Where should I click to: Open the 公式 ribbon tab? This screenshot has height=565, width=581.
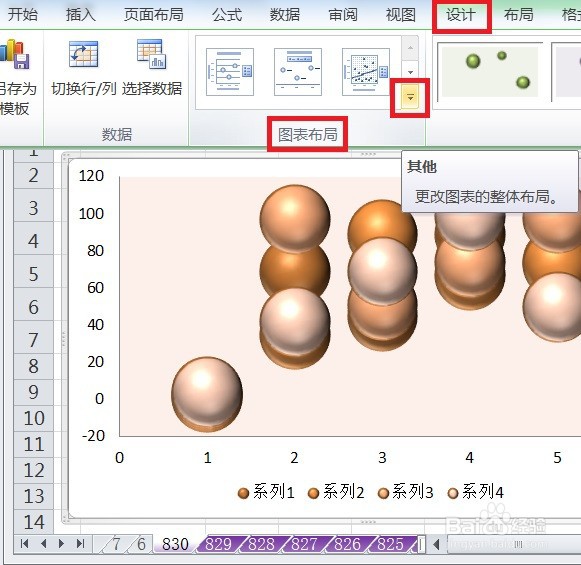pos(227,15)
